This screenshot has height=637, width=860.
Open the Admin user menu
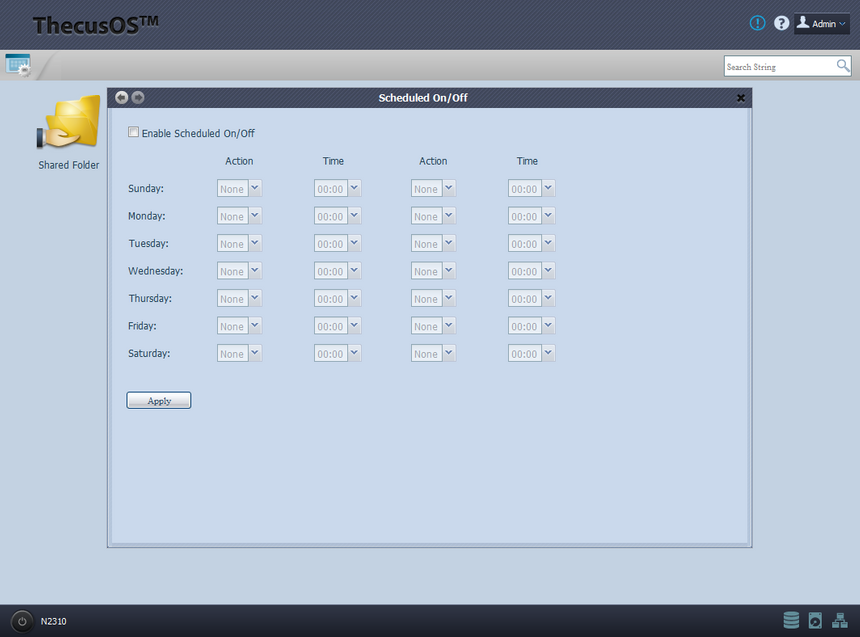(x=821, y=24)
